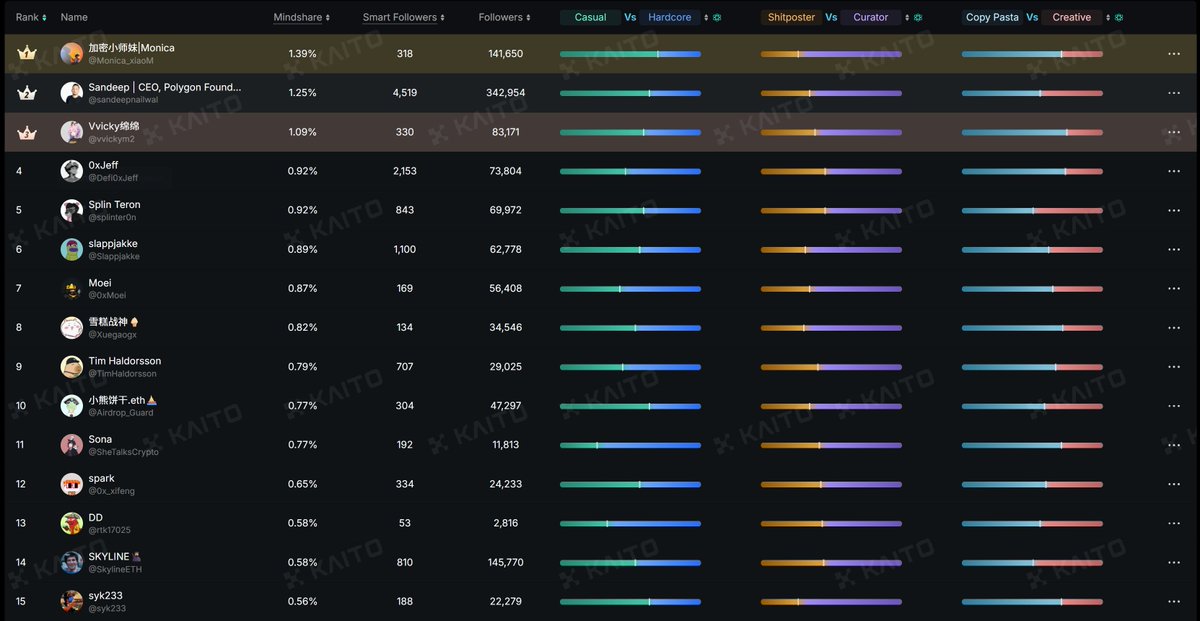Select the Casual pill in the header
The image size is (1200, 621).
pyautogui.click(x=590, y=18)
